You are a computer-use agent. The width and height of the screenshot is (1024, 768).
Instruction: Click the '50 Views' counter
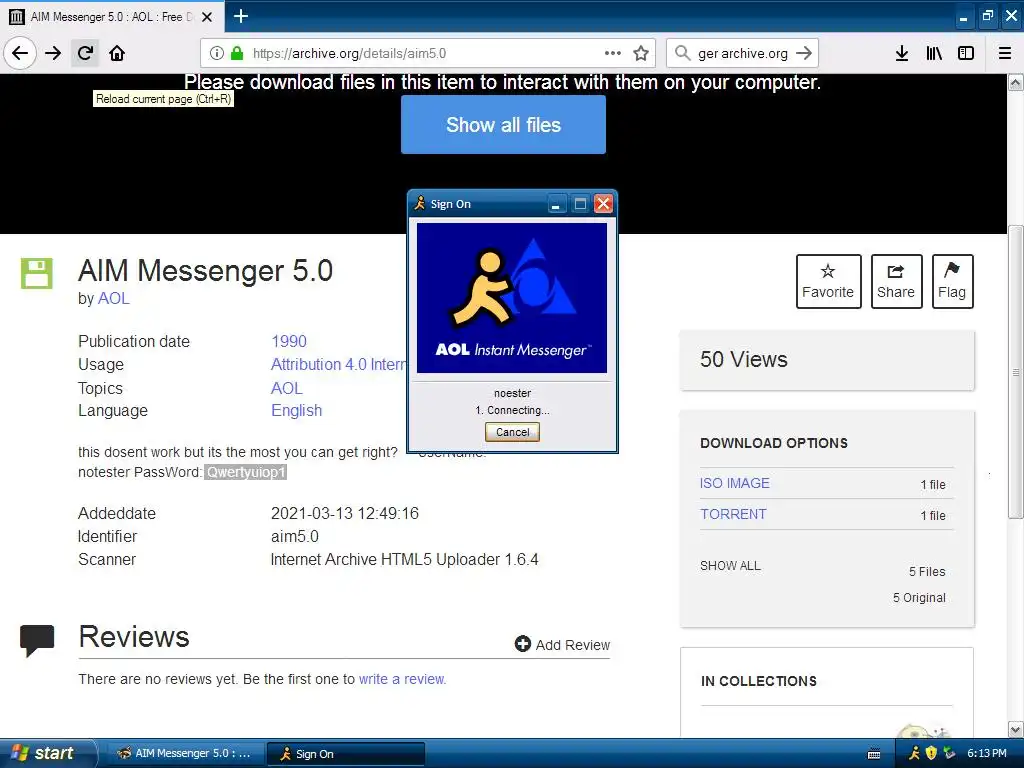[744, 359]
